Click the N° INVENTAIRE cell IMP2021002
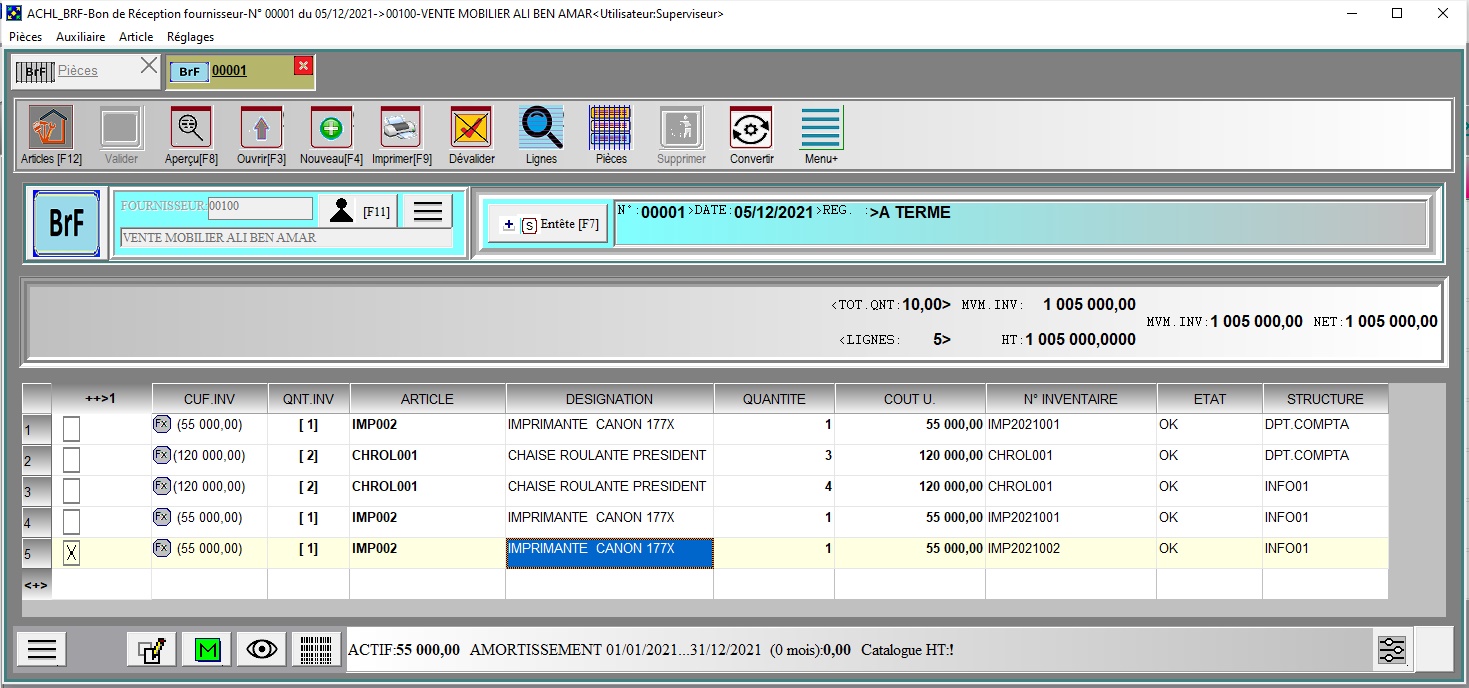The height and width of the screenshot is (688, 1469). [x=1070, y=549]
